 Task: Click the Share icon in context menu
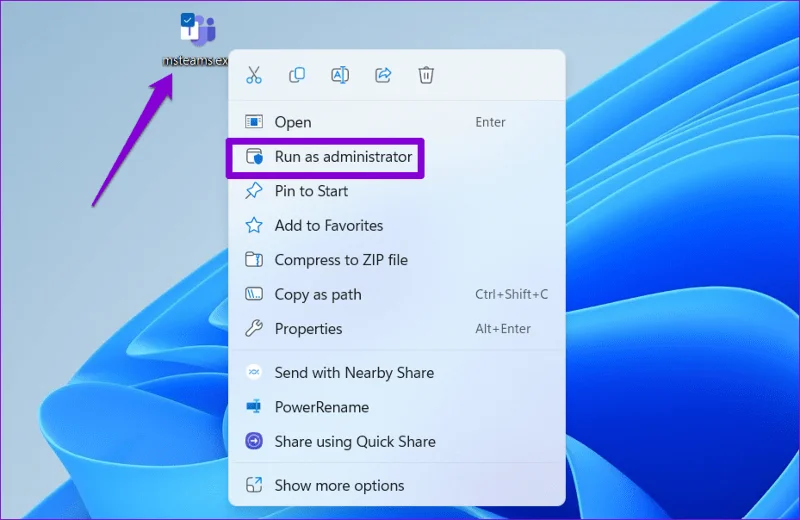[383, 75]
